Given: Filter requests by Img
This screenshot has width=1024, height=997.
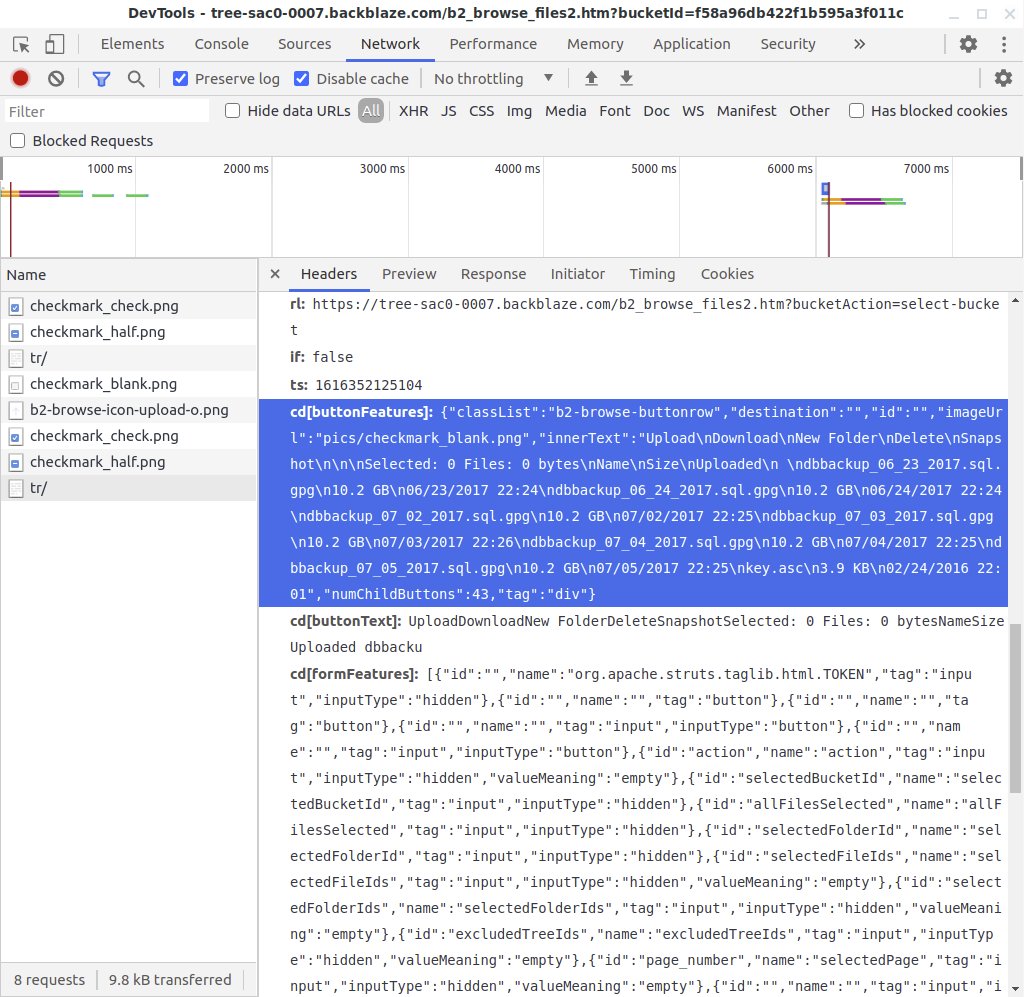Looking at the screenshot, I should pyautogui.click(x=519, y=111).
